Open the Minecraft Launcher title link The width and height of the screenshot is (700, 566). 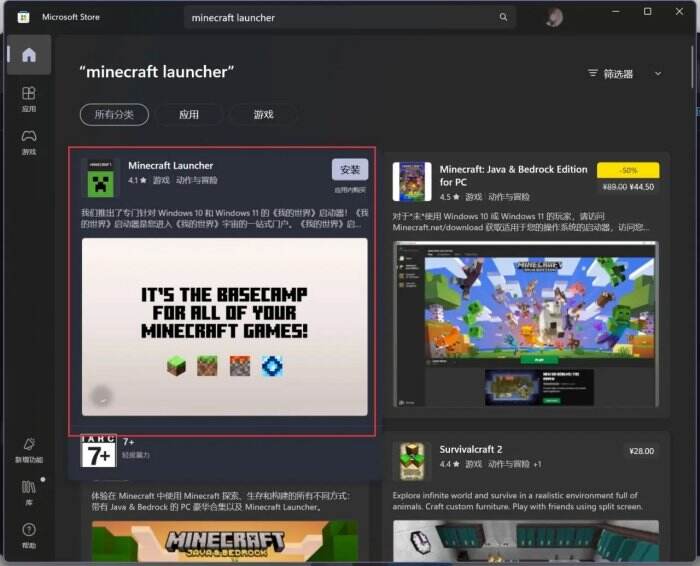coord(171,166)
